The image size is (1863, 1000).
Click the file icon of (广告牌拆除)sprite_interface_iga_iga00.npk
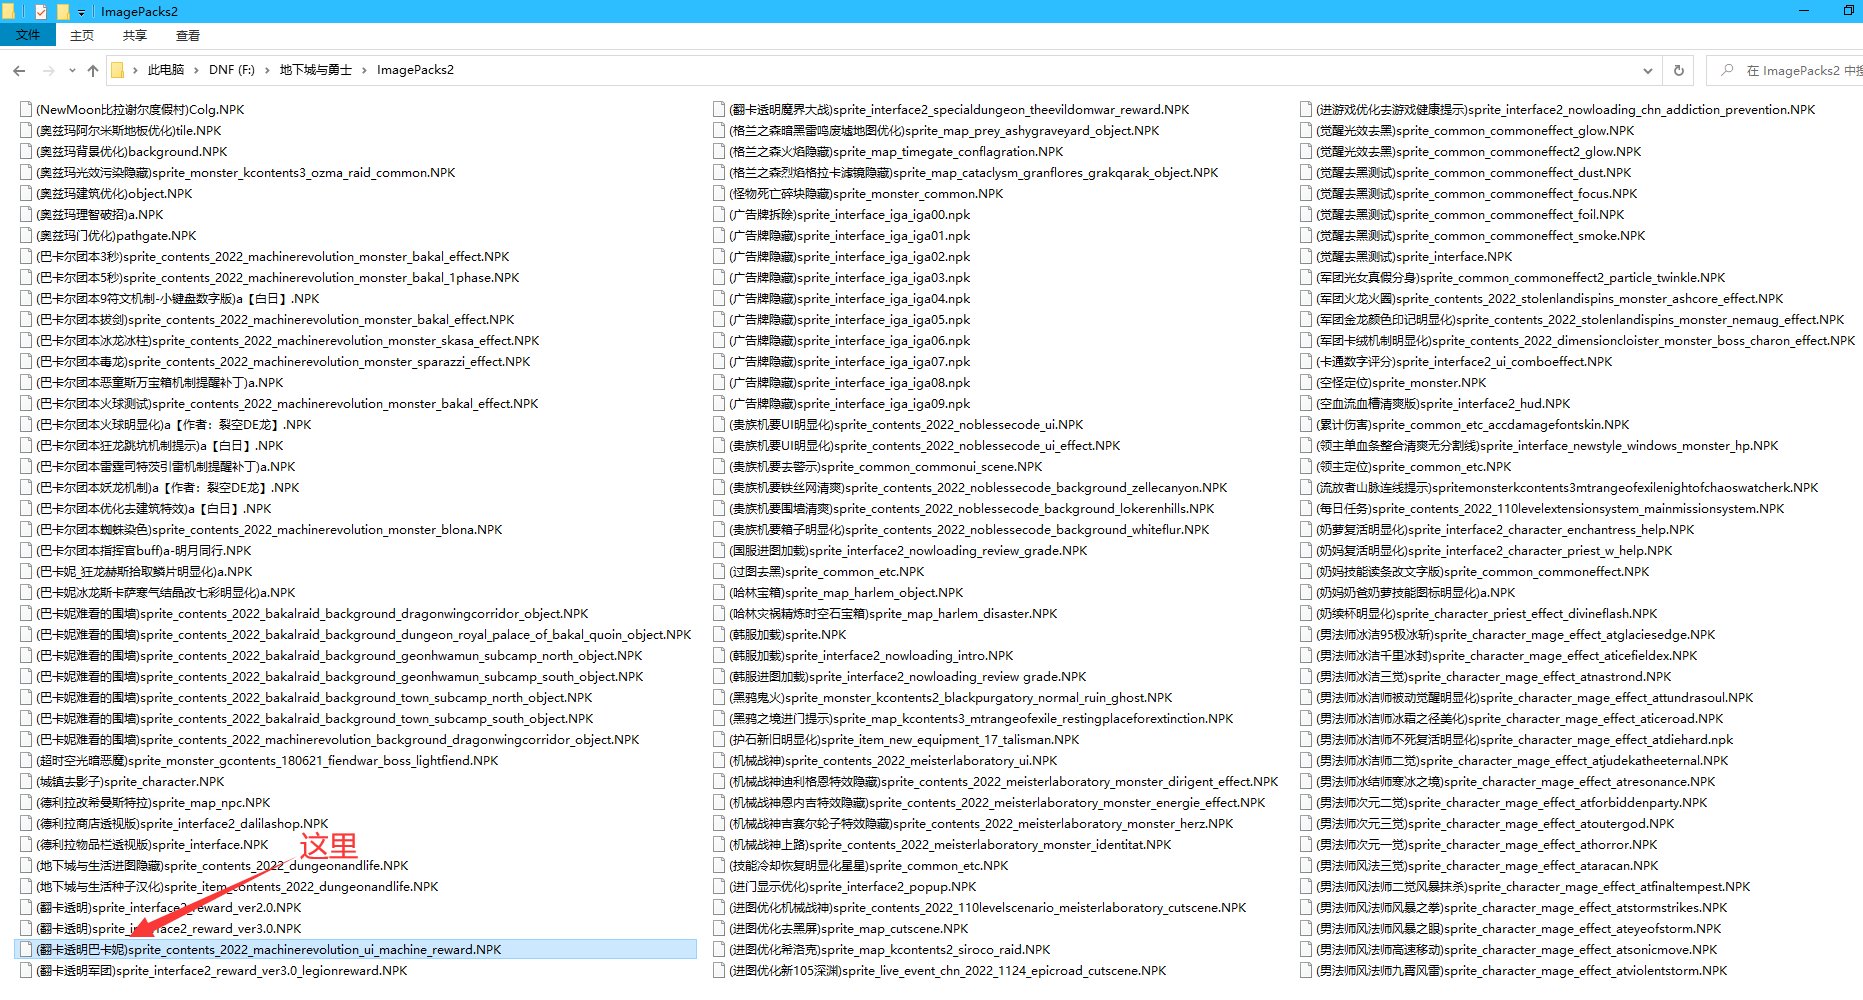(719, 214)
